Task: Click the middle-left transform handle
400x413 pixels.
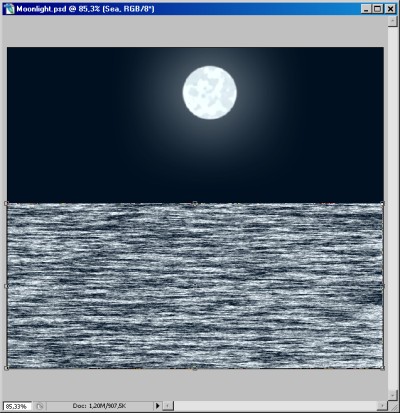Action: tap(6, 286)
